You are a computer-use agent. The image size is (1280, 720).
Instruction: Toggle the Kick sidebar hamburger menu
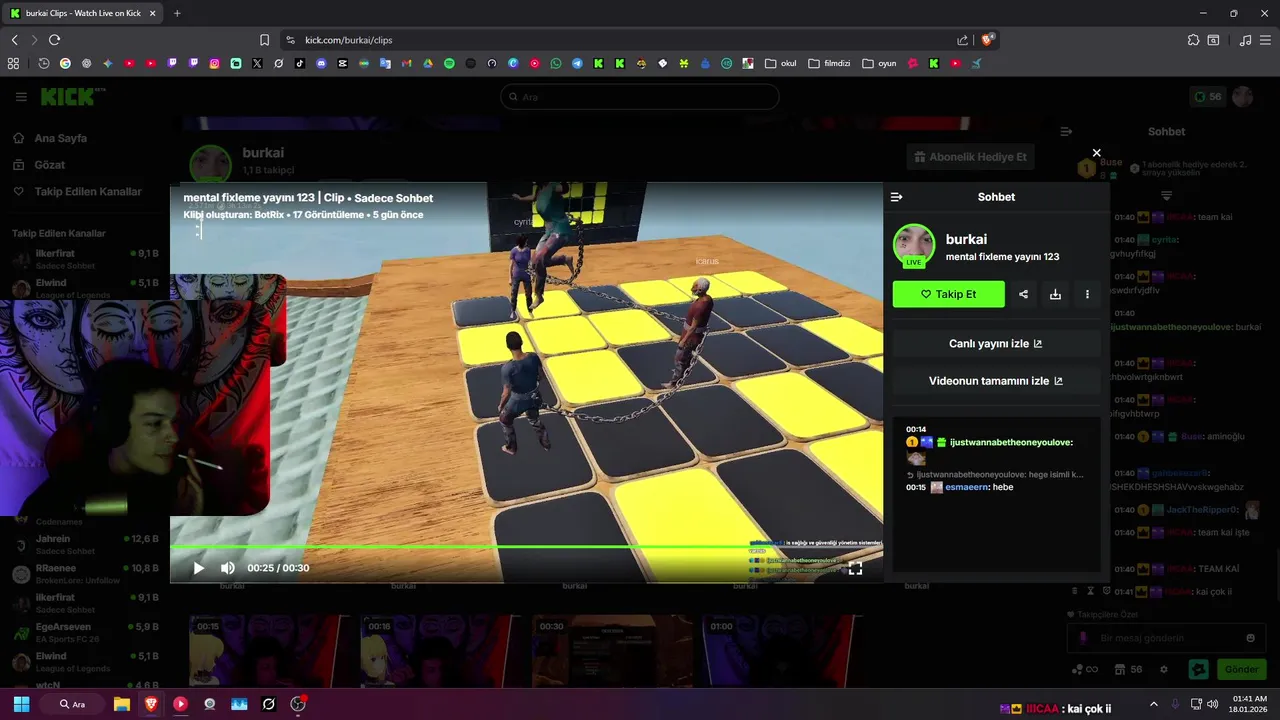pyautogui.click(x=21, y=97)
